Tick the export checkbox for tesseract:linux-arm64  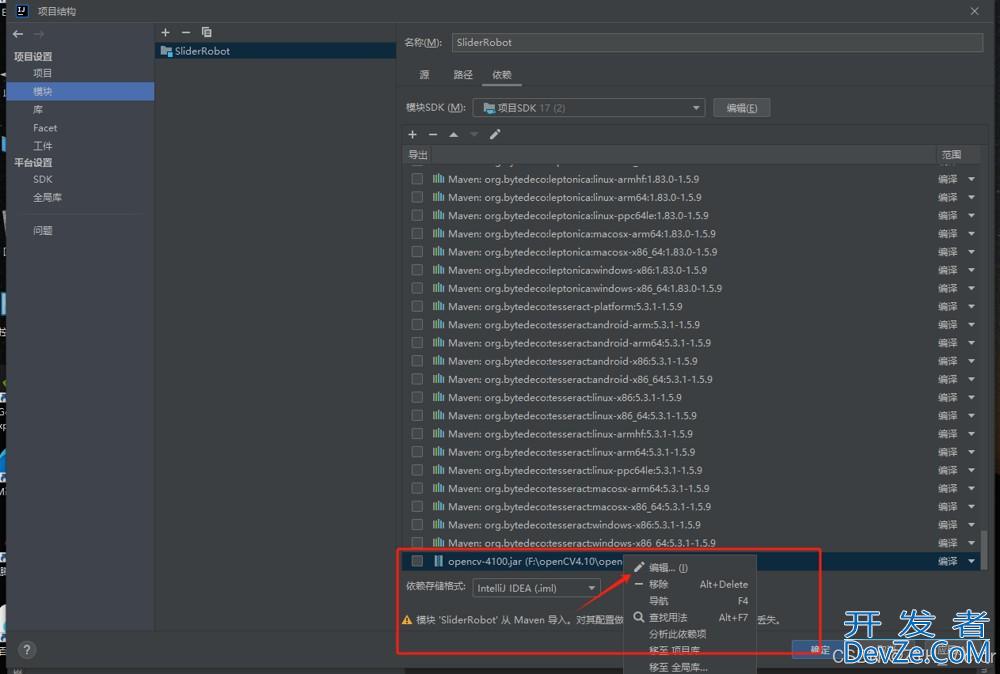(417, 451)
